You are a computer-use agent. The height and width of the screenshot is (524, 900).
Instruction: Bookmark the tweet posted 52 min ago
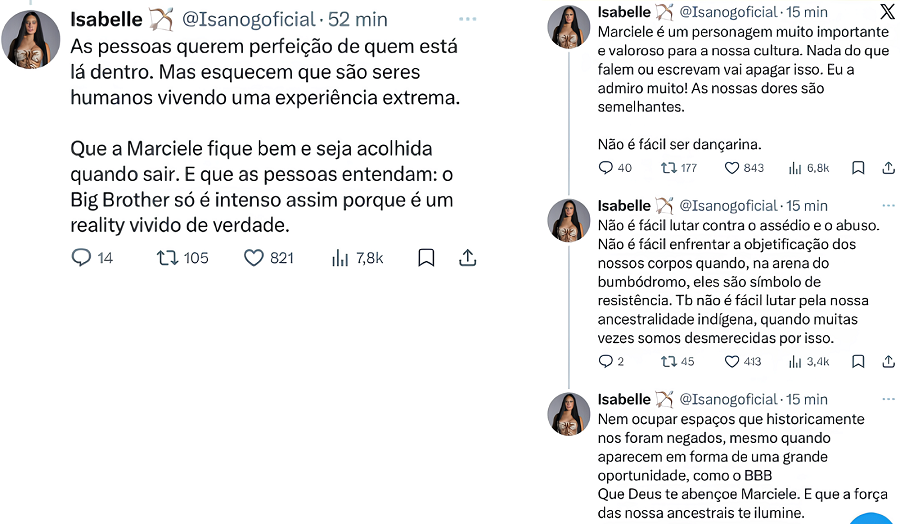[x=426, y=258]
